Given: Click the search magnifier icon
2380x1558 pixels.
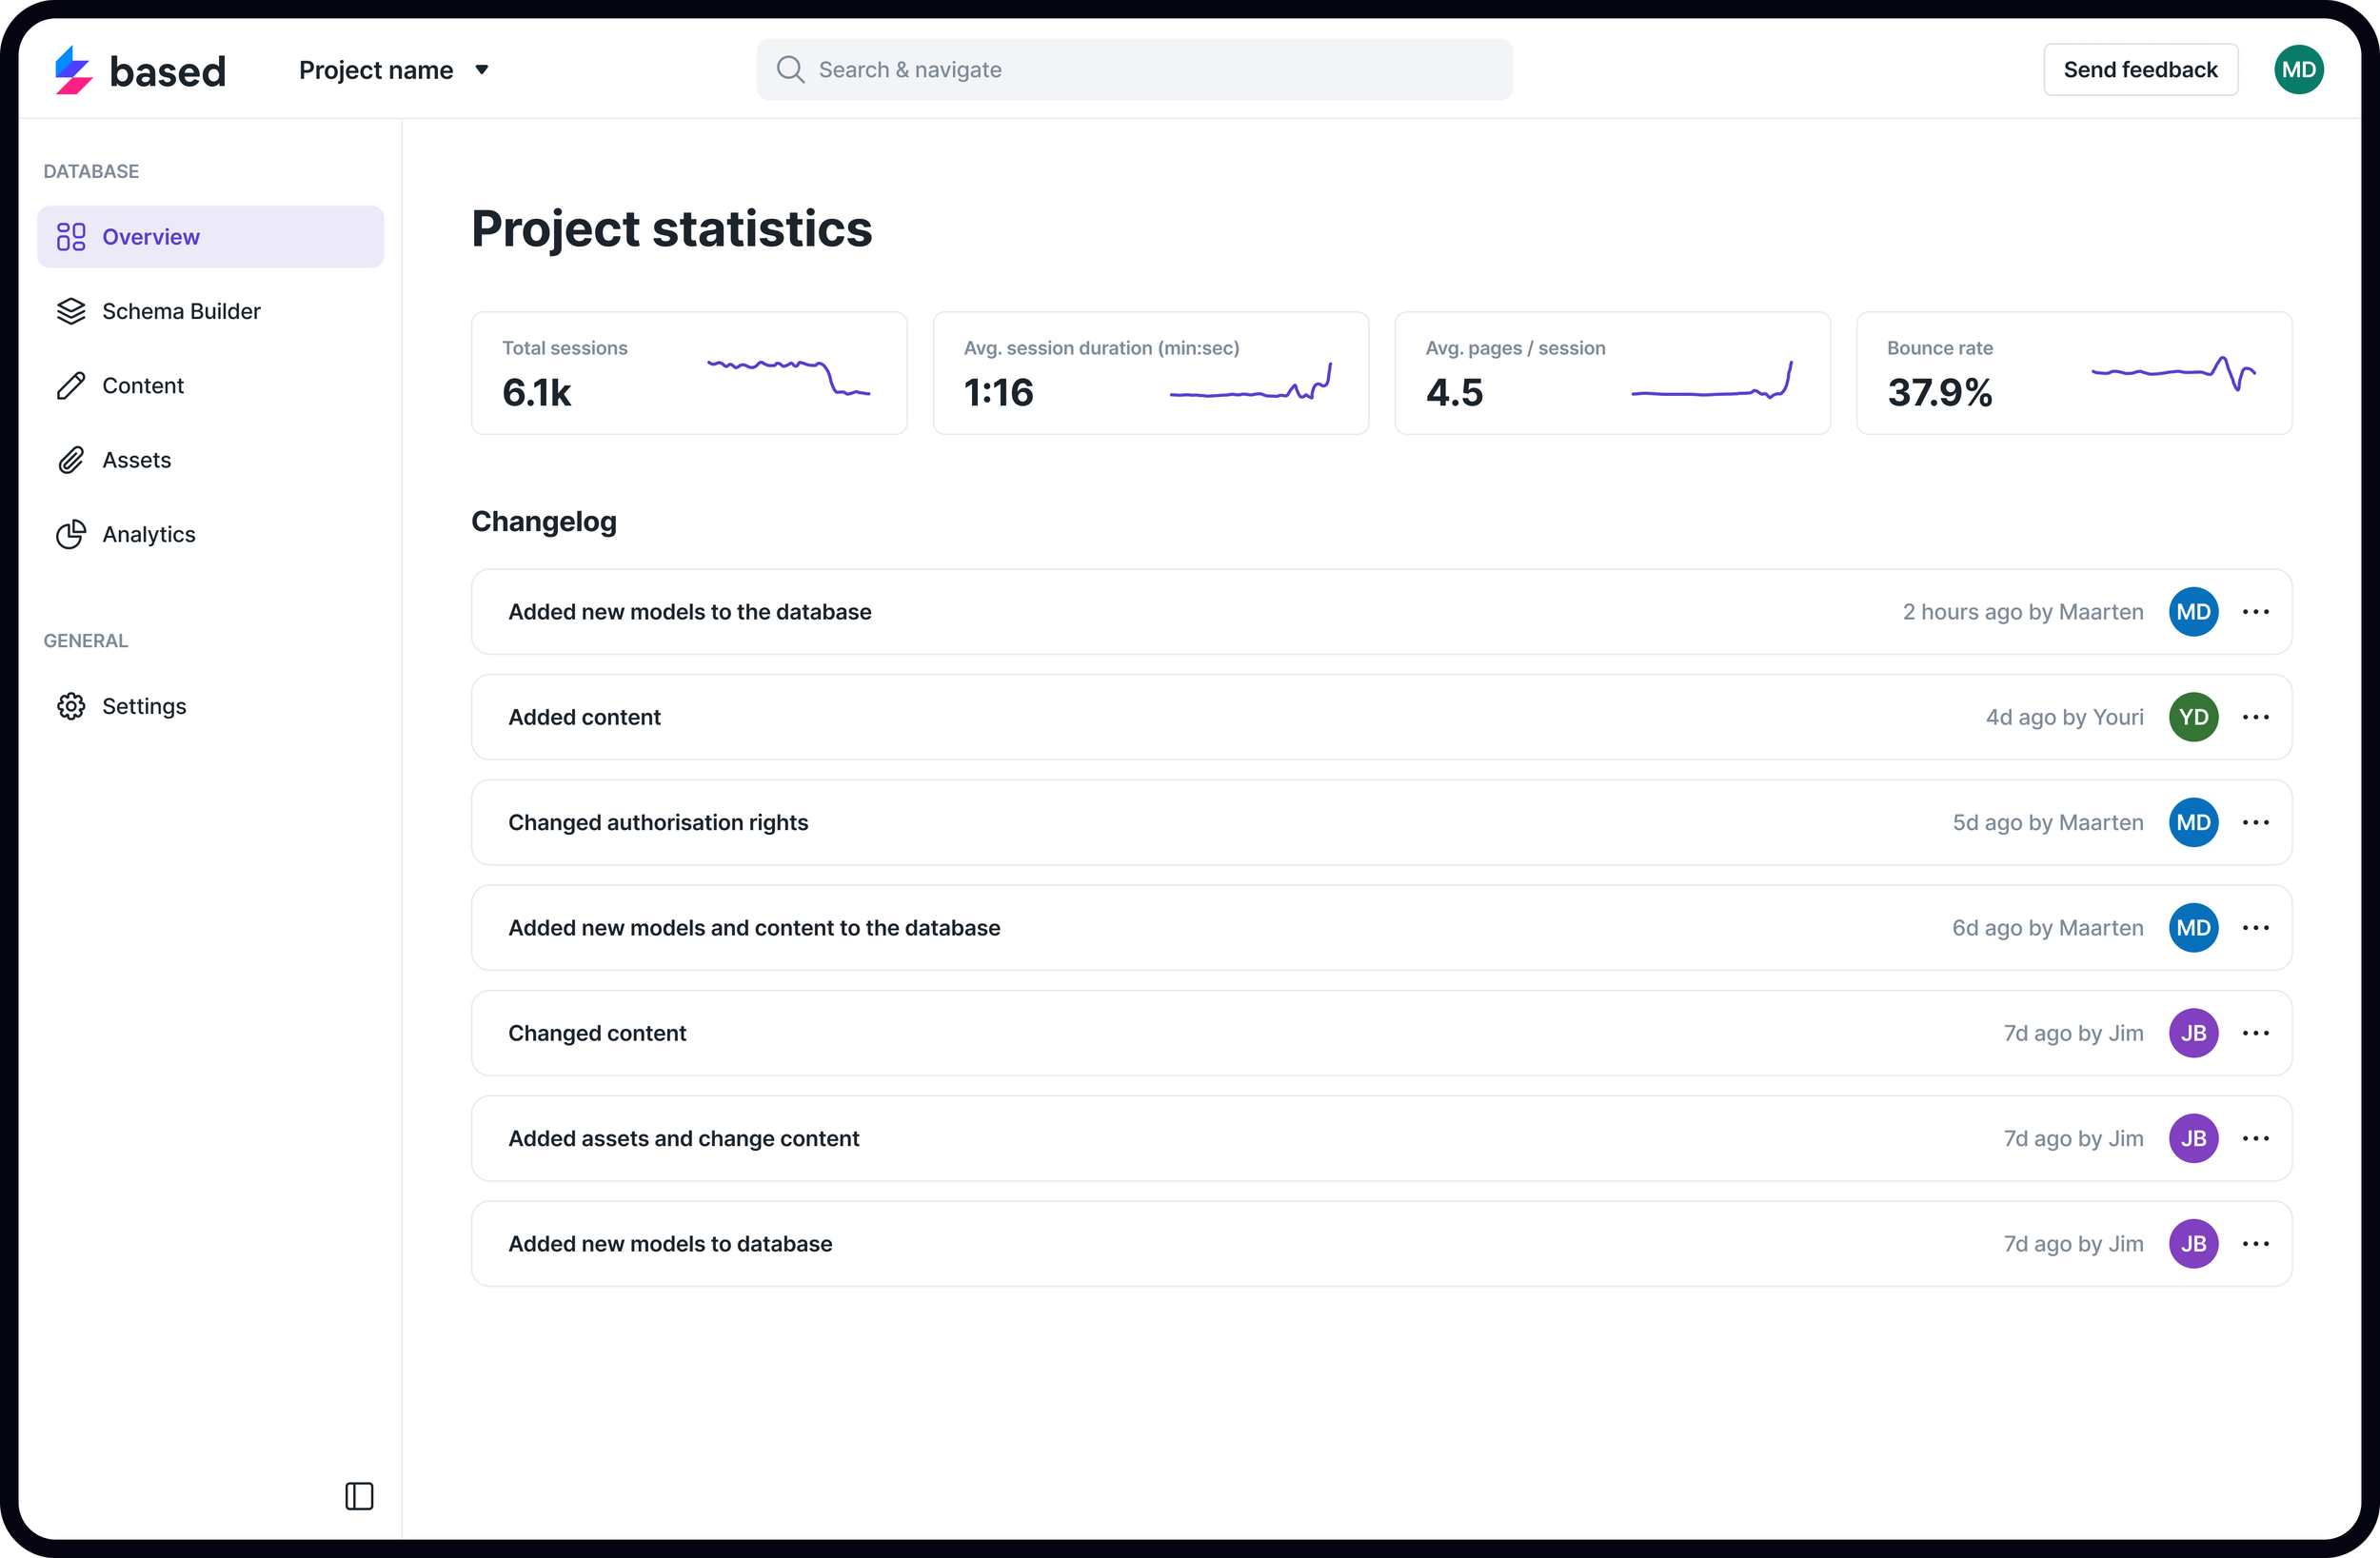Looking at the screenshot, I should coord(790,70).
